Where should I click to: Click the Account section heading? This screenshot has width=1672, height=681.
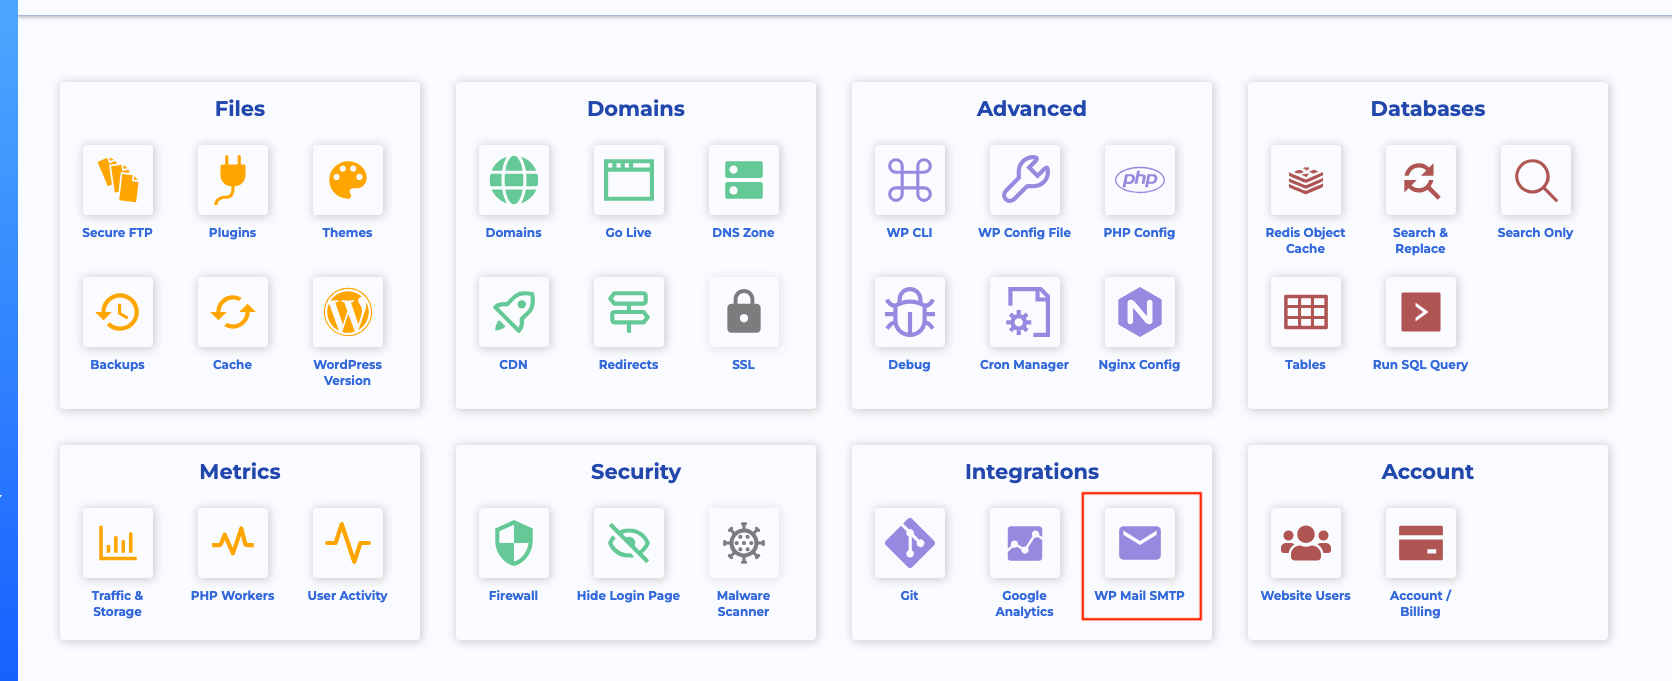pyautogui.click(x=1428, y=472)
